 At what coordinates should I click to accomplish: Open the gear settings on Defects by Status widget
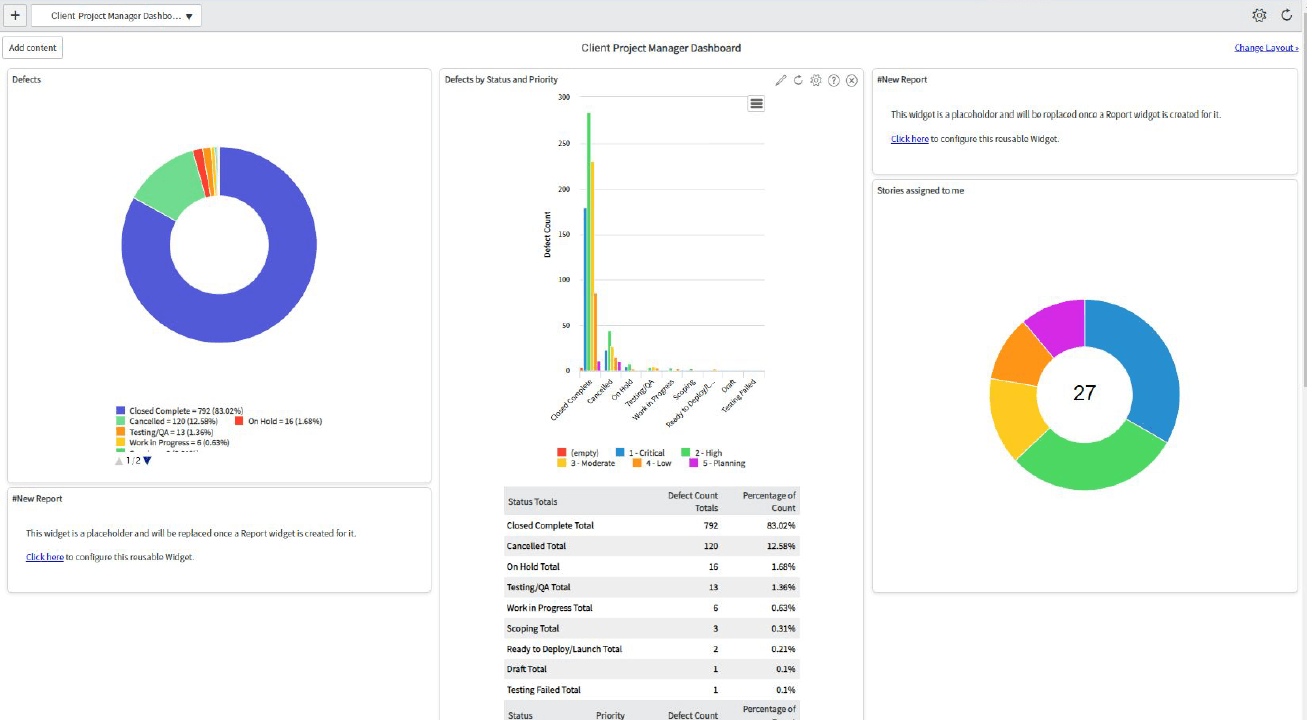coord(816,80)
